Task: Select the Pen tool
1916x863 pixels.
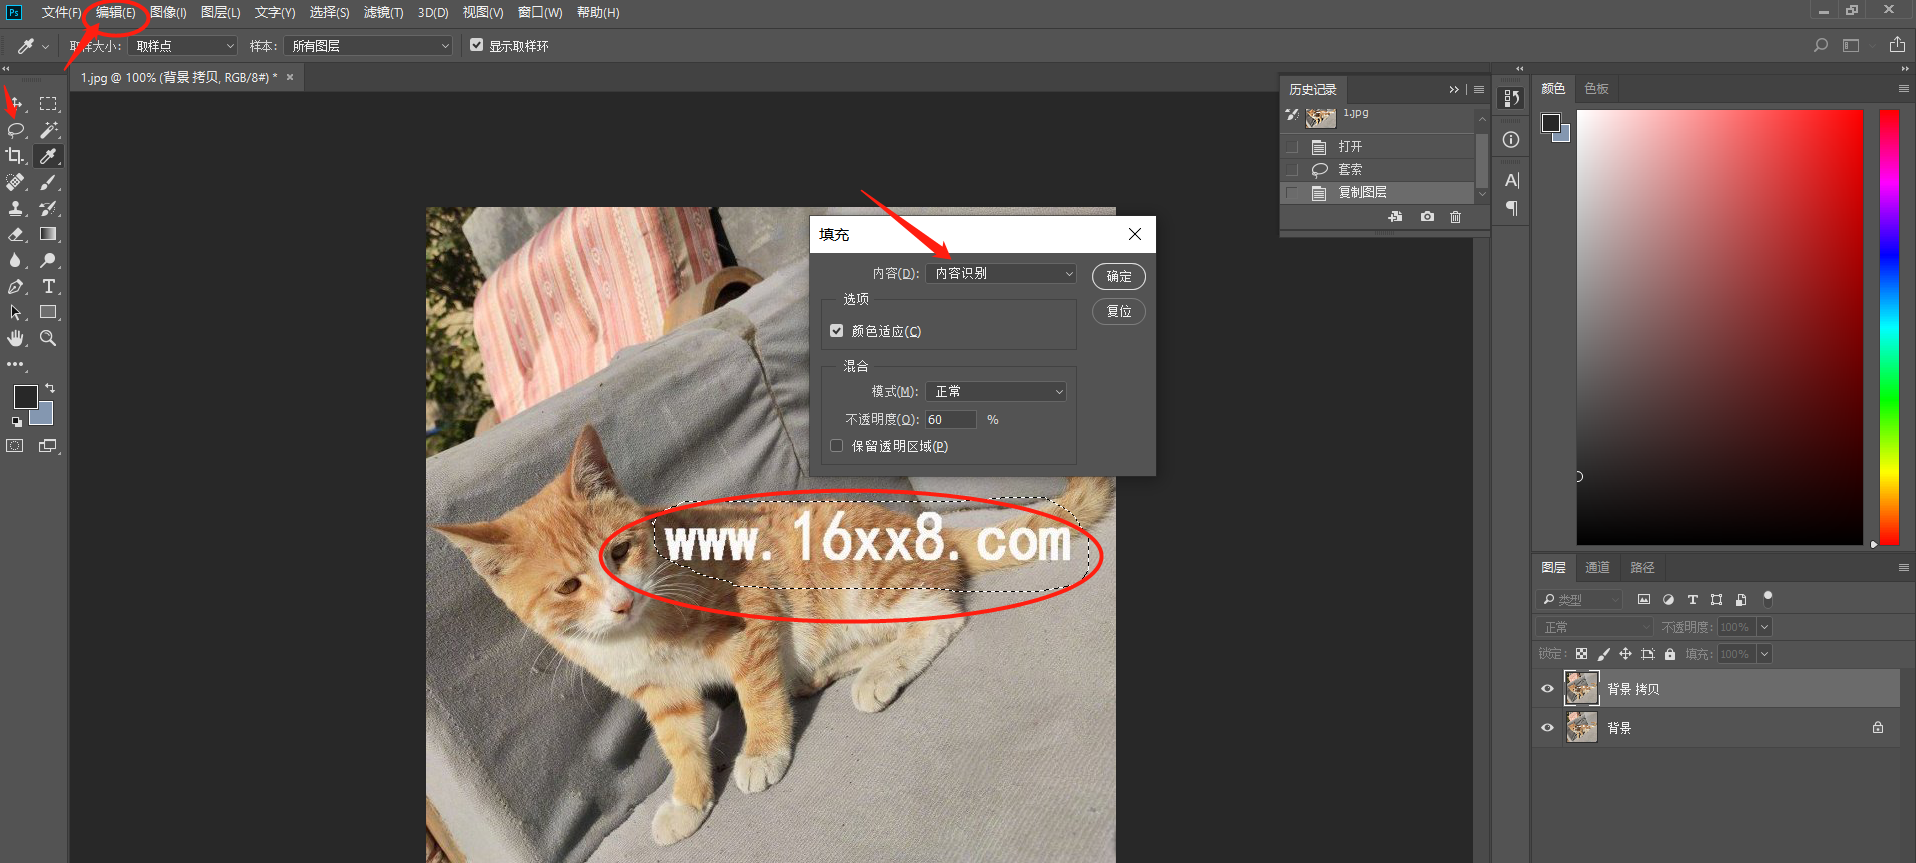Action: click(16, 286)
